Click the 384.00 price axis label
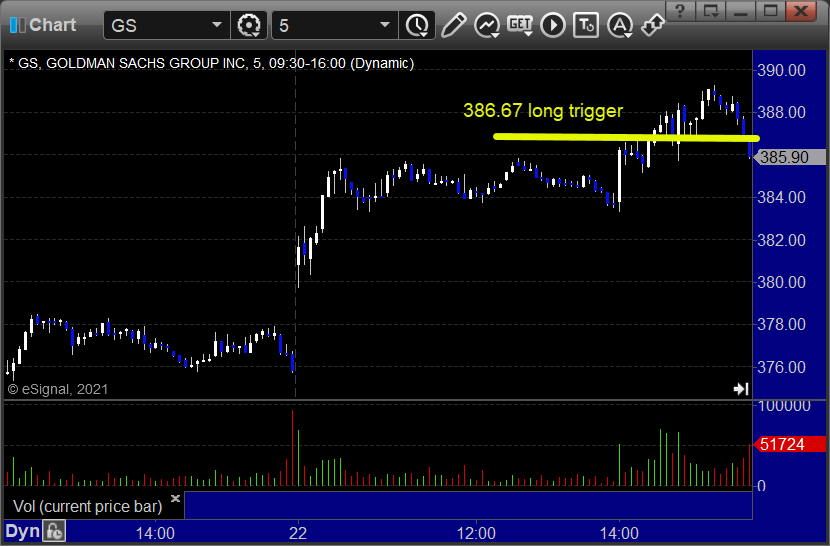830x546 pixels. click(781, 198)
